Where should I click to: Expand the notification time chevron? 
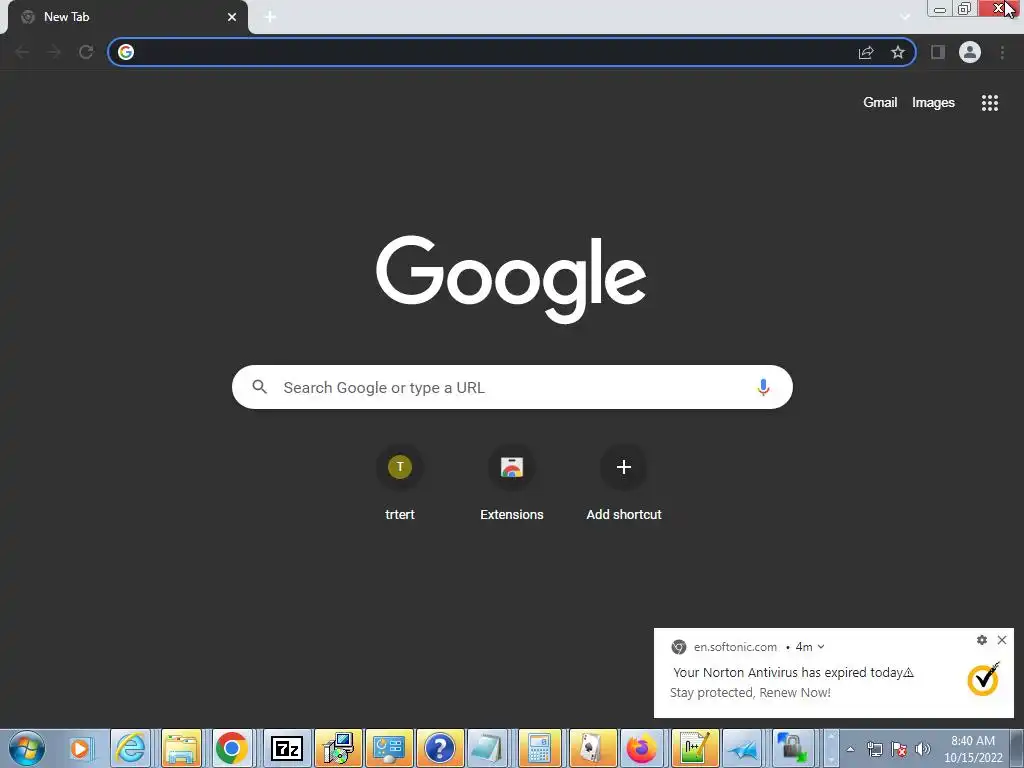821,647
